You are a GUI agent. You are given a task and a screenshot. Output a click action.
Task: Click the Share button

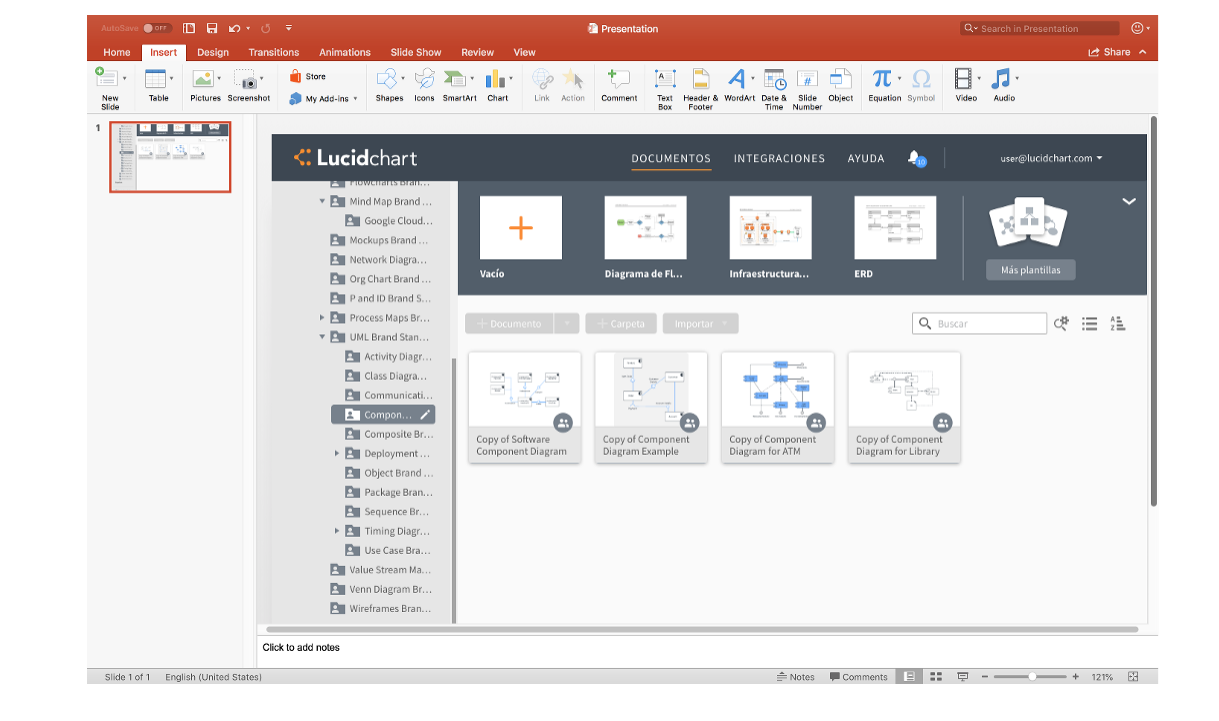coord(1109,52)
